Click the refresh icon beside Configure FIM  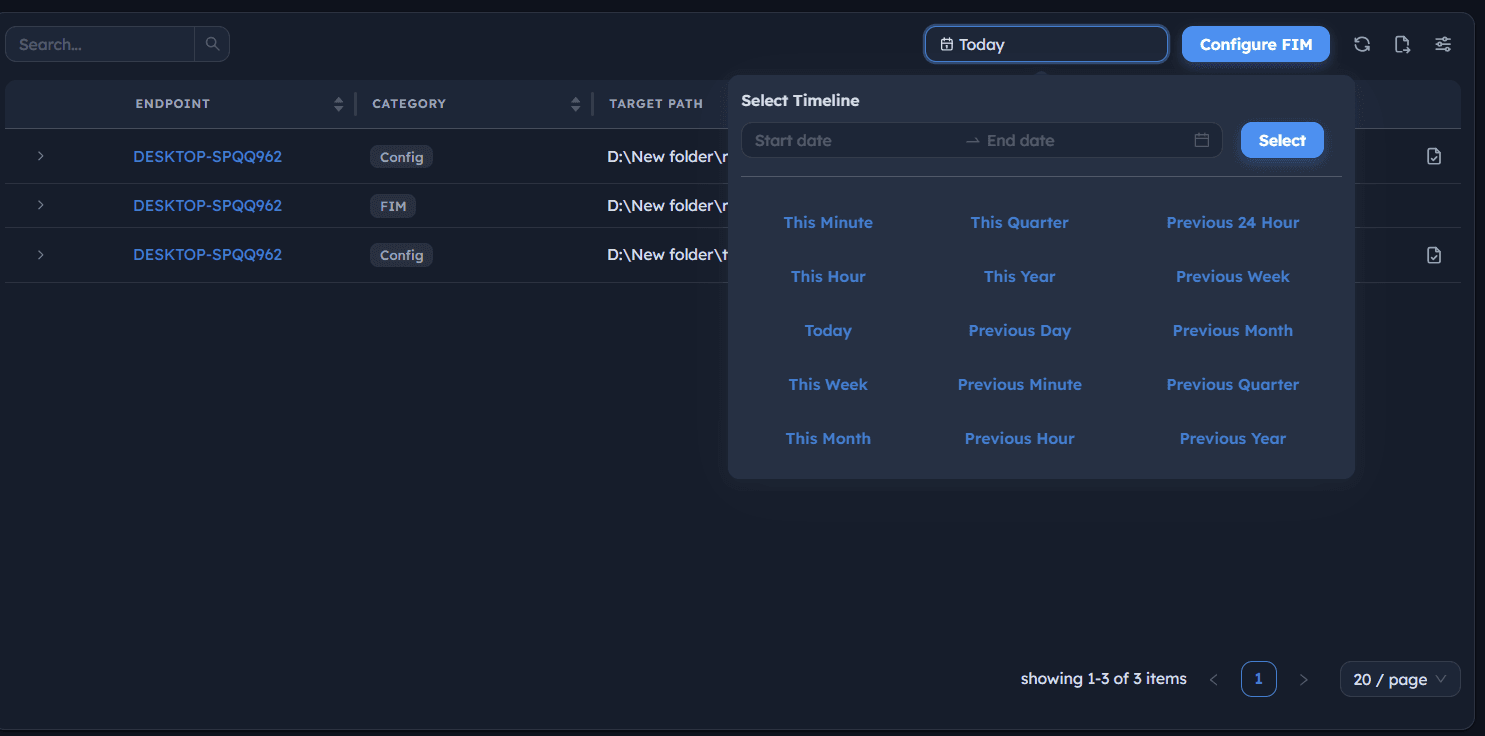click(x=1362, y=44)
